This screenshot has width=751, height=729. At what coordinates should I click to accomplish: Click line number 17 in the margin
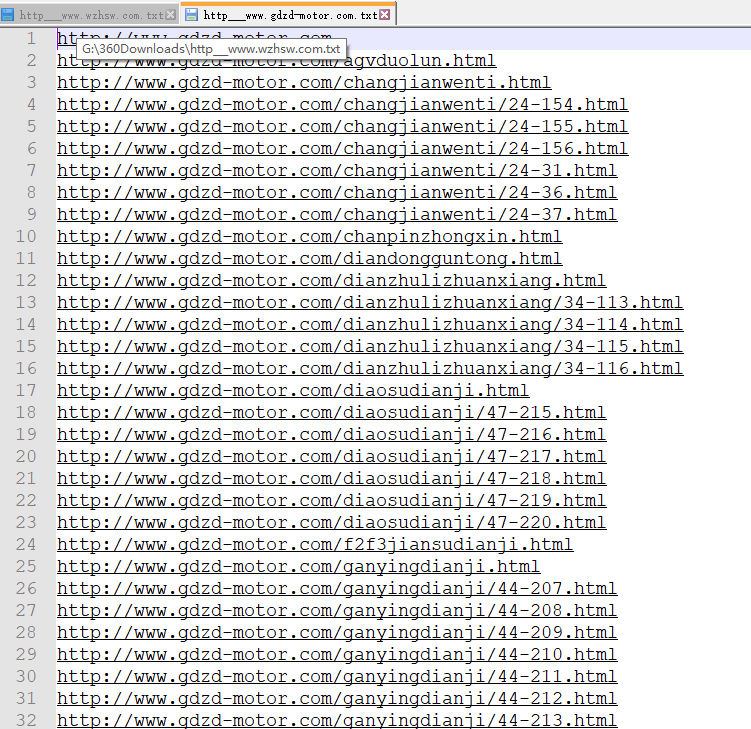coord(26,391)
